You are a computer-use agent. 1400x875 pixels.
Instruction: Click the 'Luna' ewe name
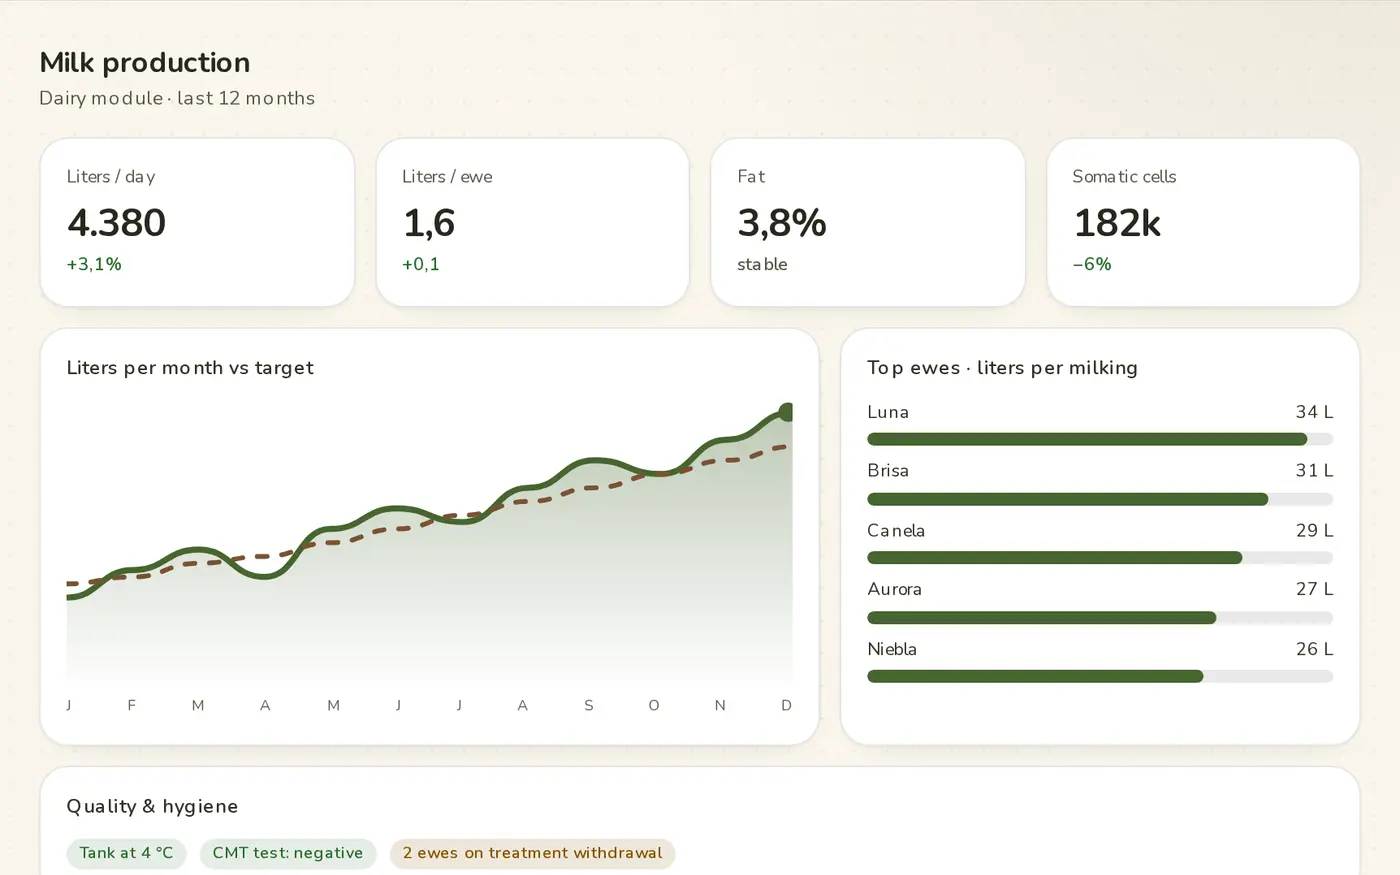[x=888, y=412]
